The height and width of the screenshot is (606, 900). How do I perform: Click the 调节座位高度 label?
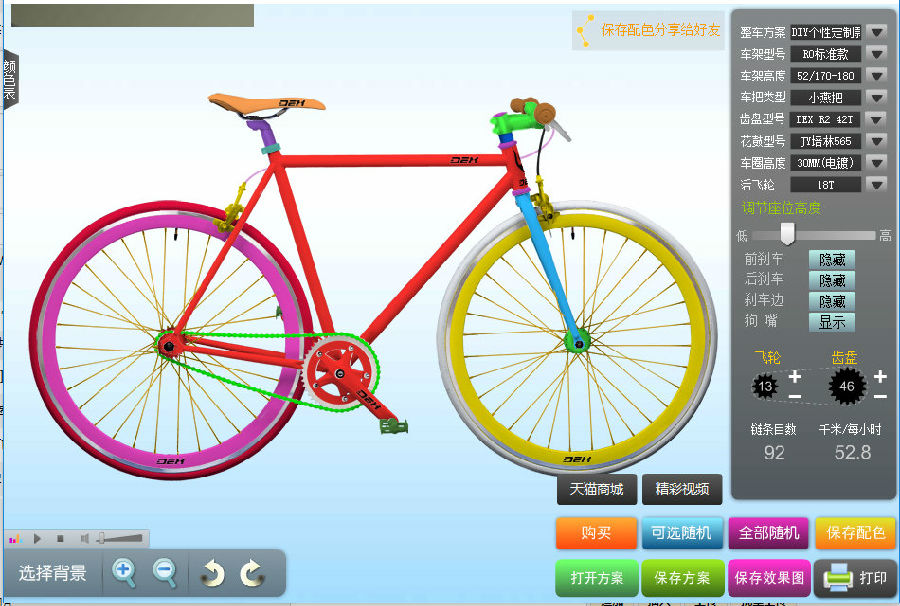click(x=781, y=208)
